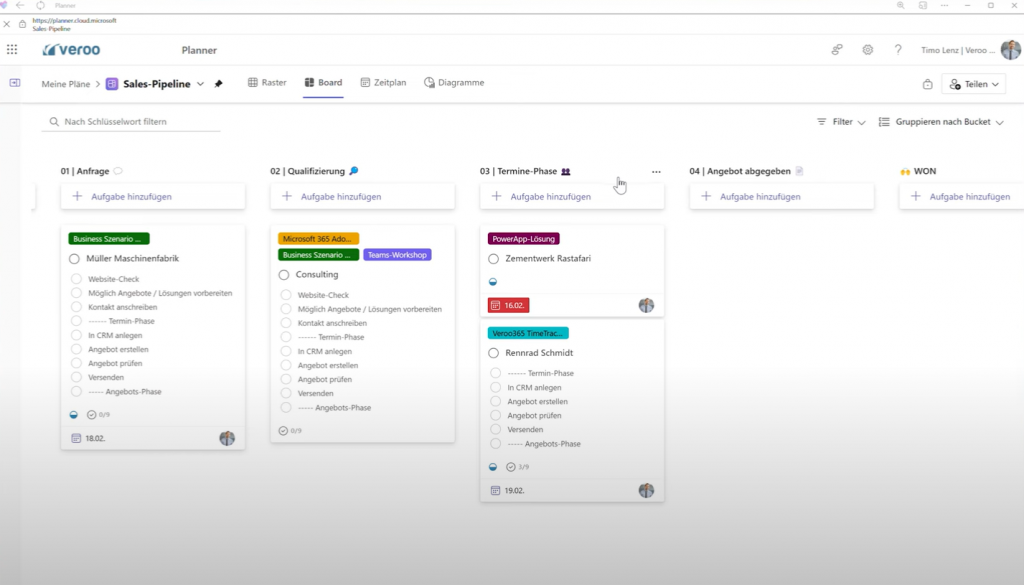Mark the Müller Maschinenfabrik task complete
The image size is (1024, 585).
(x=74, y=256)
